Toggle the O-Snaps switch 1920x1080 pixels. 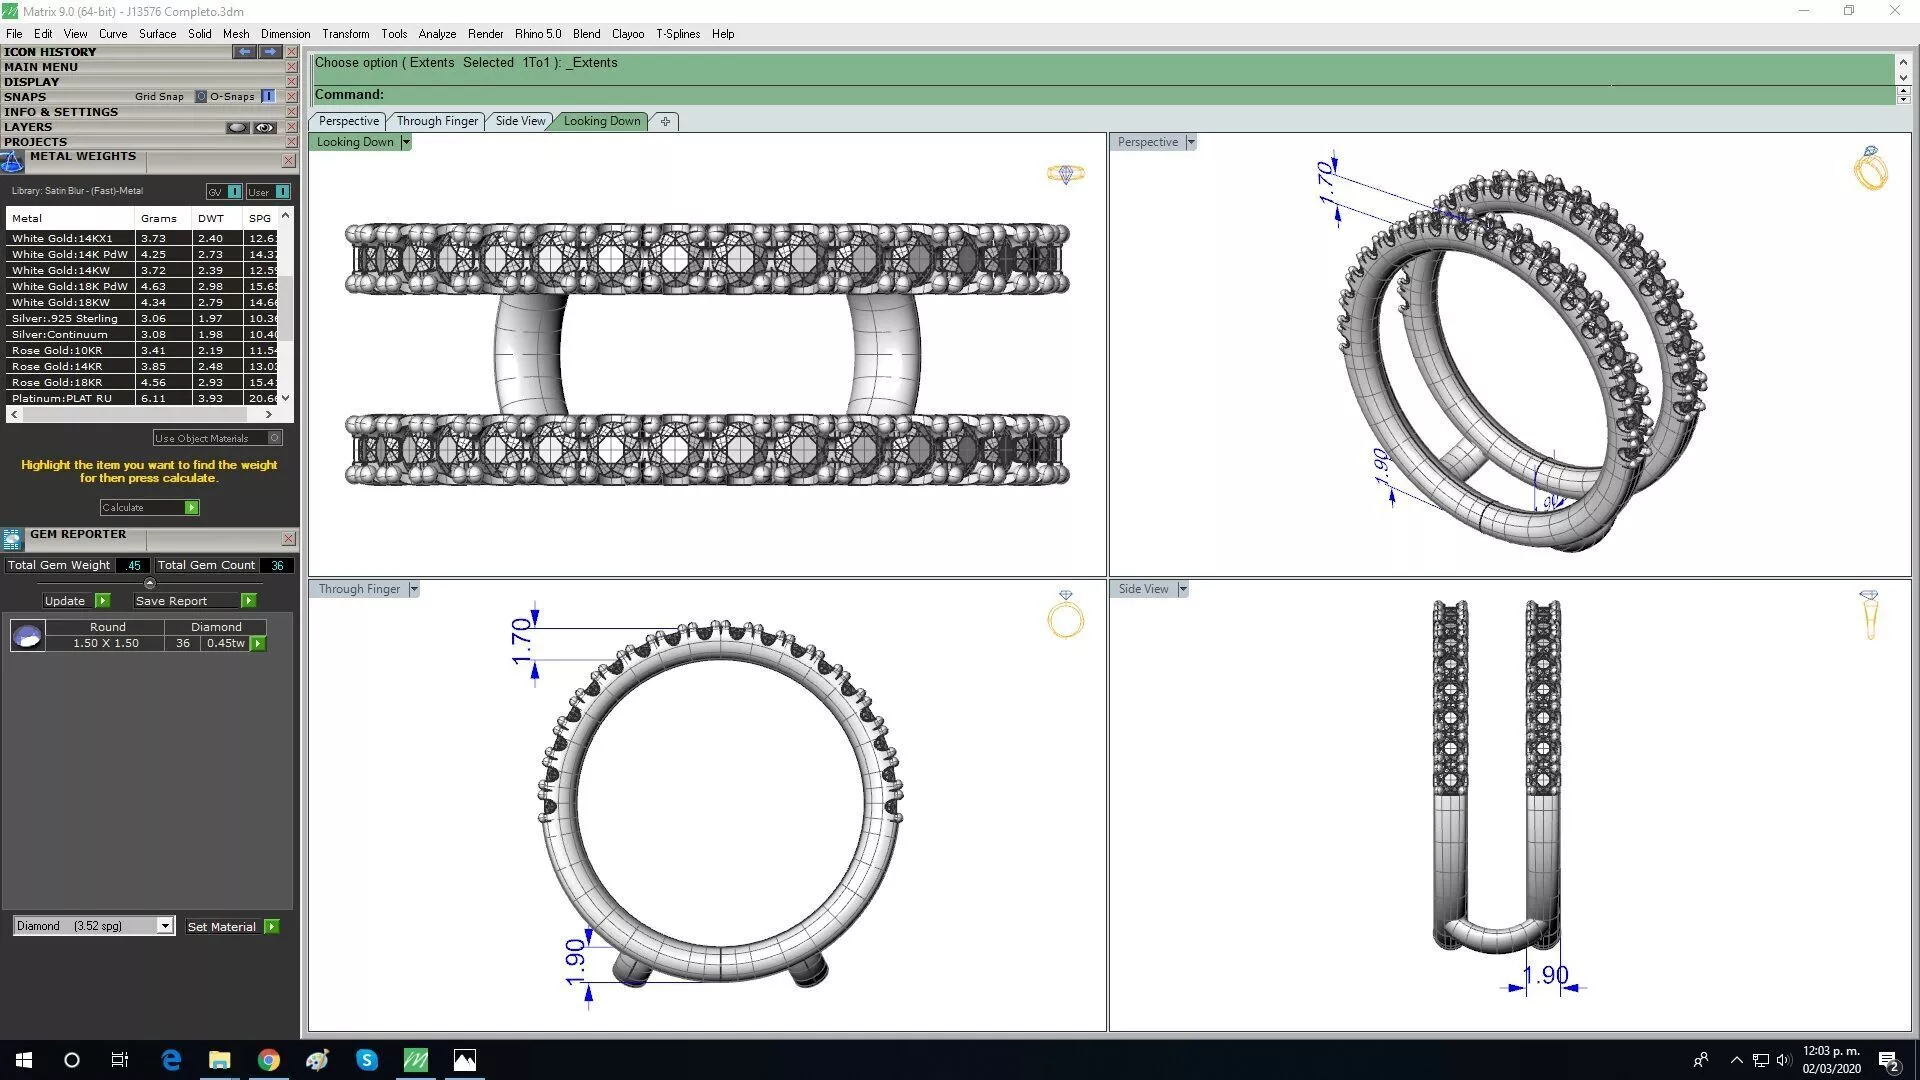pos(268,97)
